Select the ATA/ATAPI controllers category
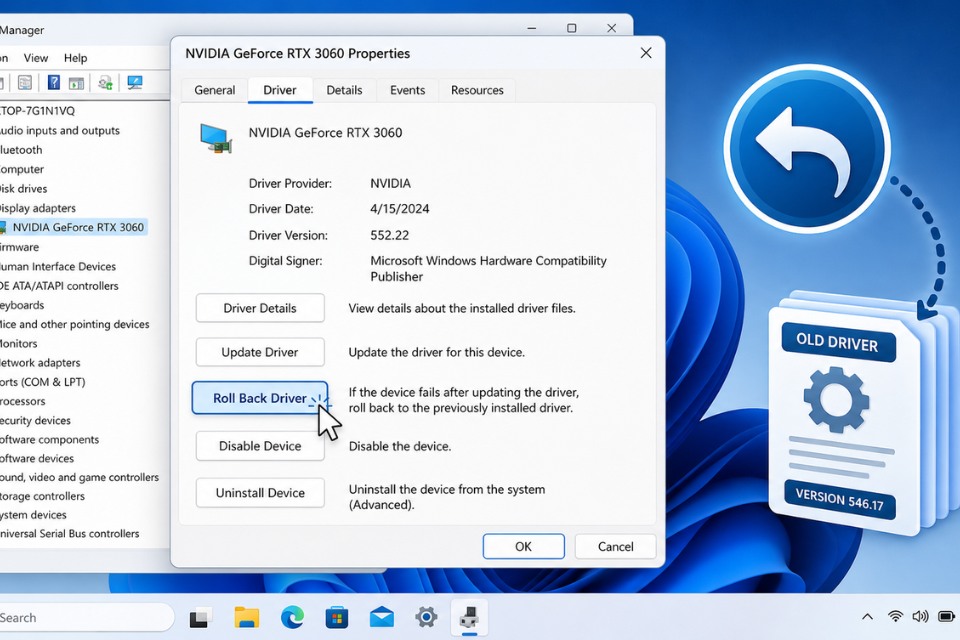The width and height of the screenshot is (960, 640). 59,286
